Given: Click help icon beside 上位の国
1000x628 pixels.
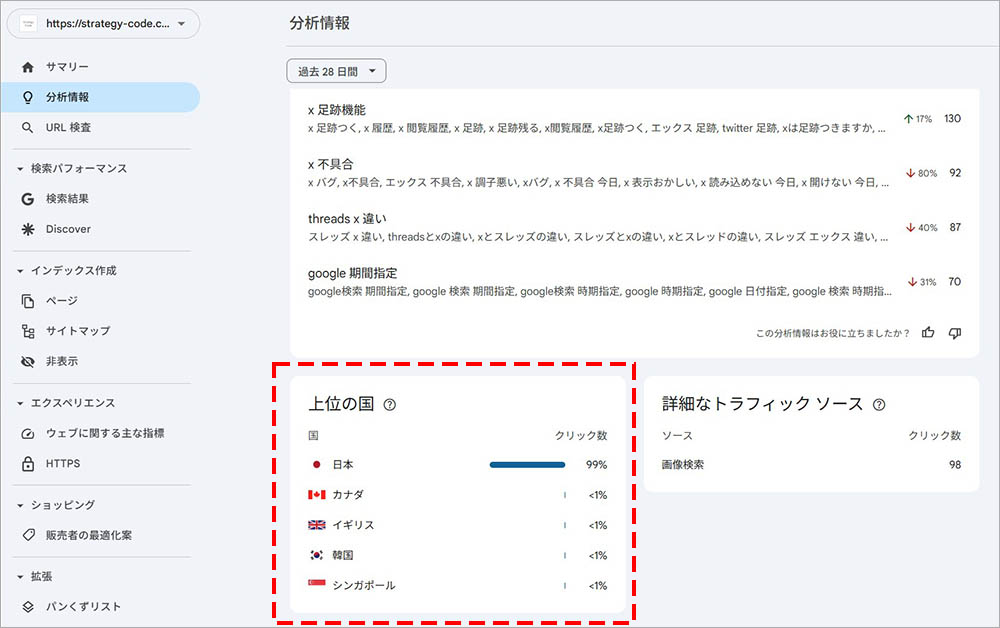Looking at the screenshot, I should (x=390, y=405).
